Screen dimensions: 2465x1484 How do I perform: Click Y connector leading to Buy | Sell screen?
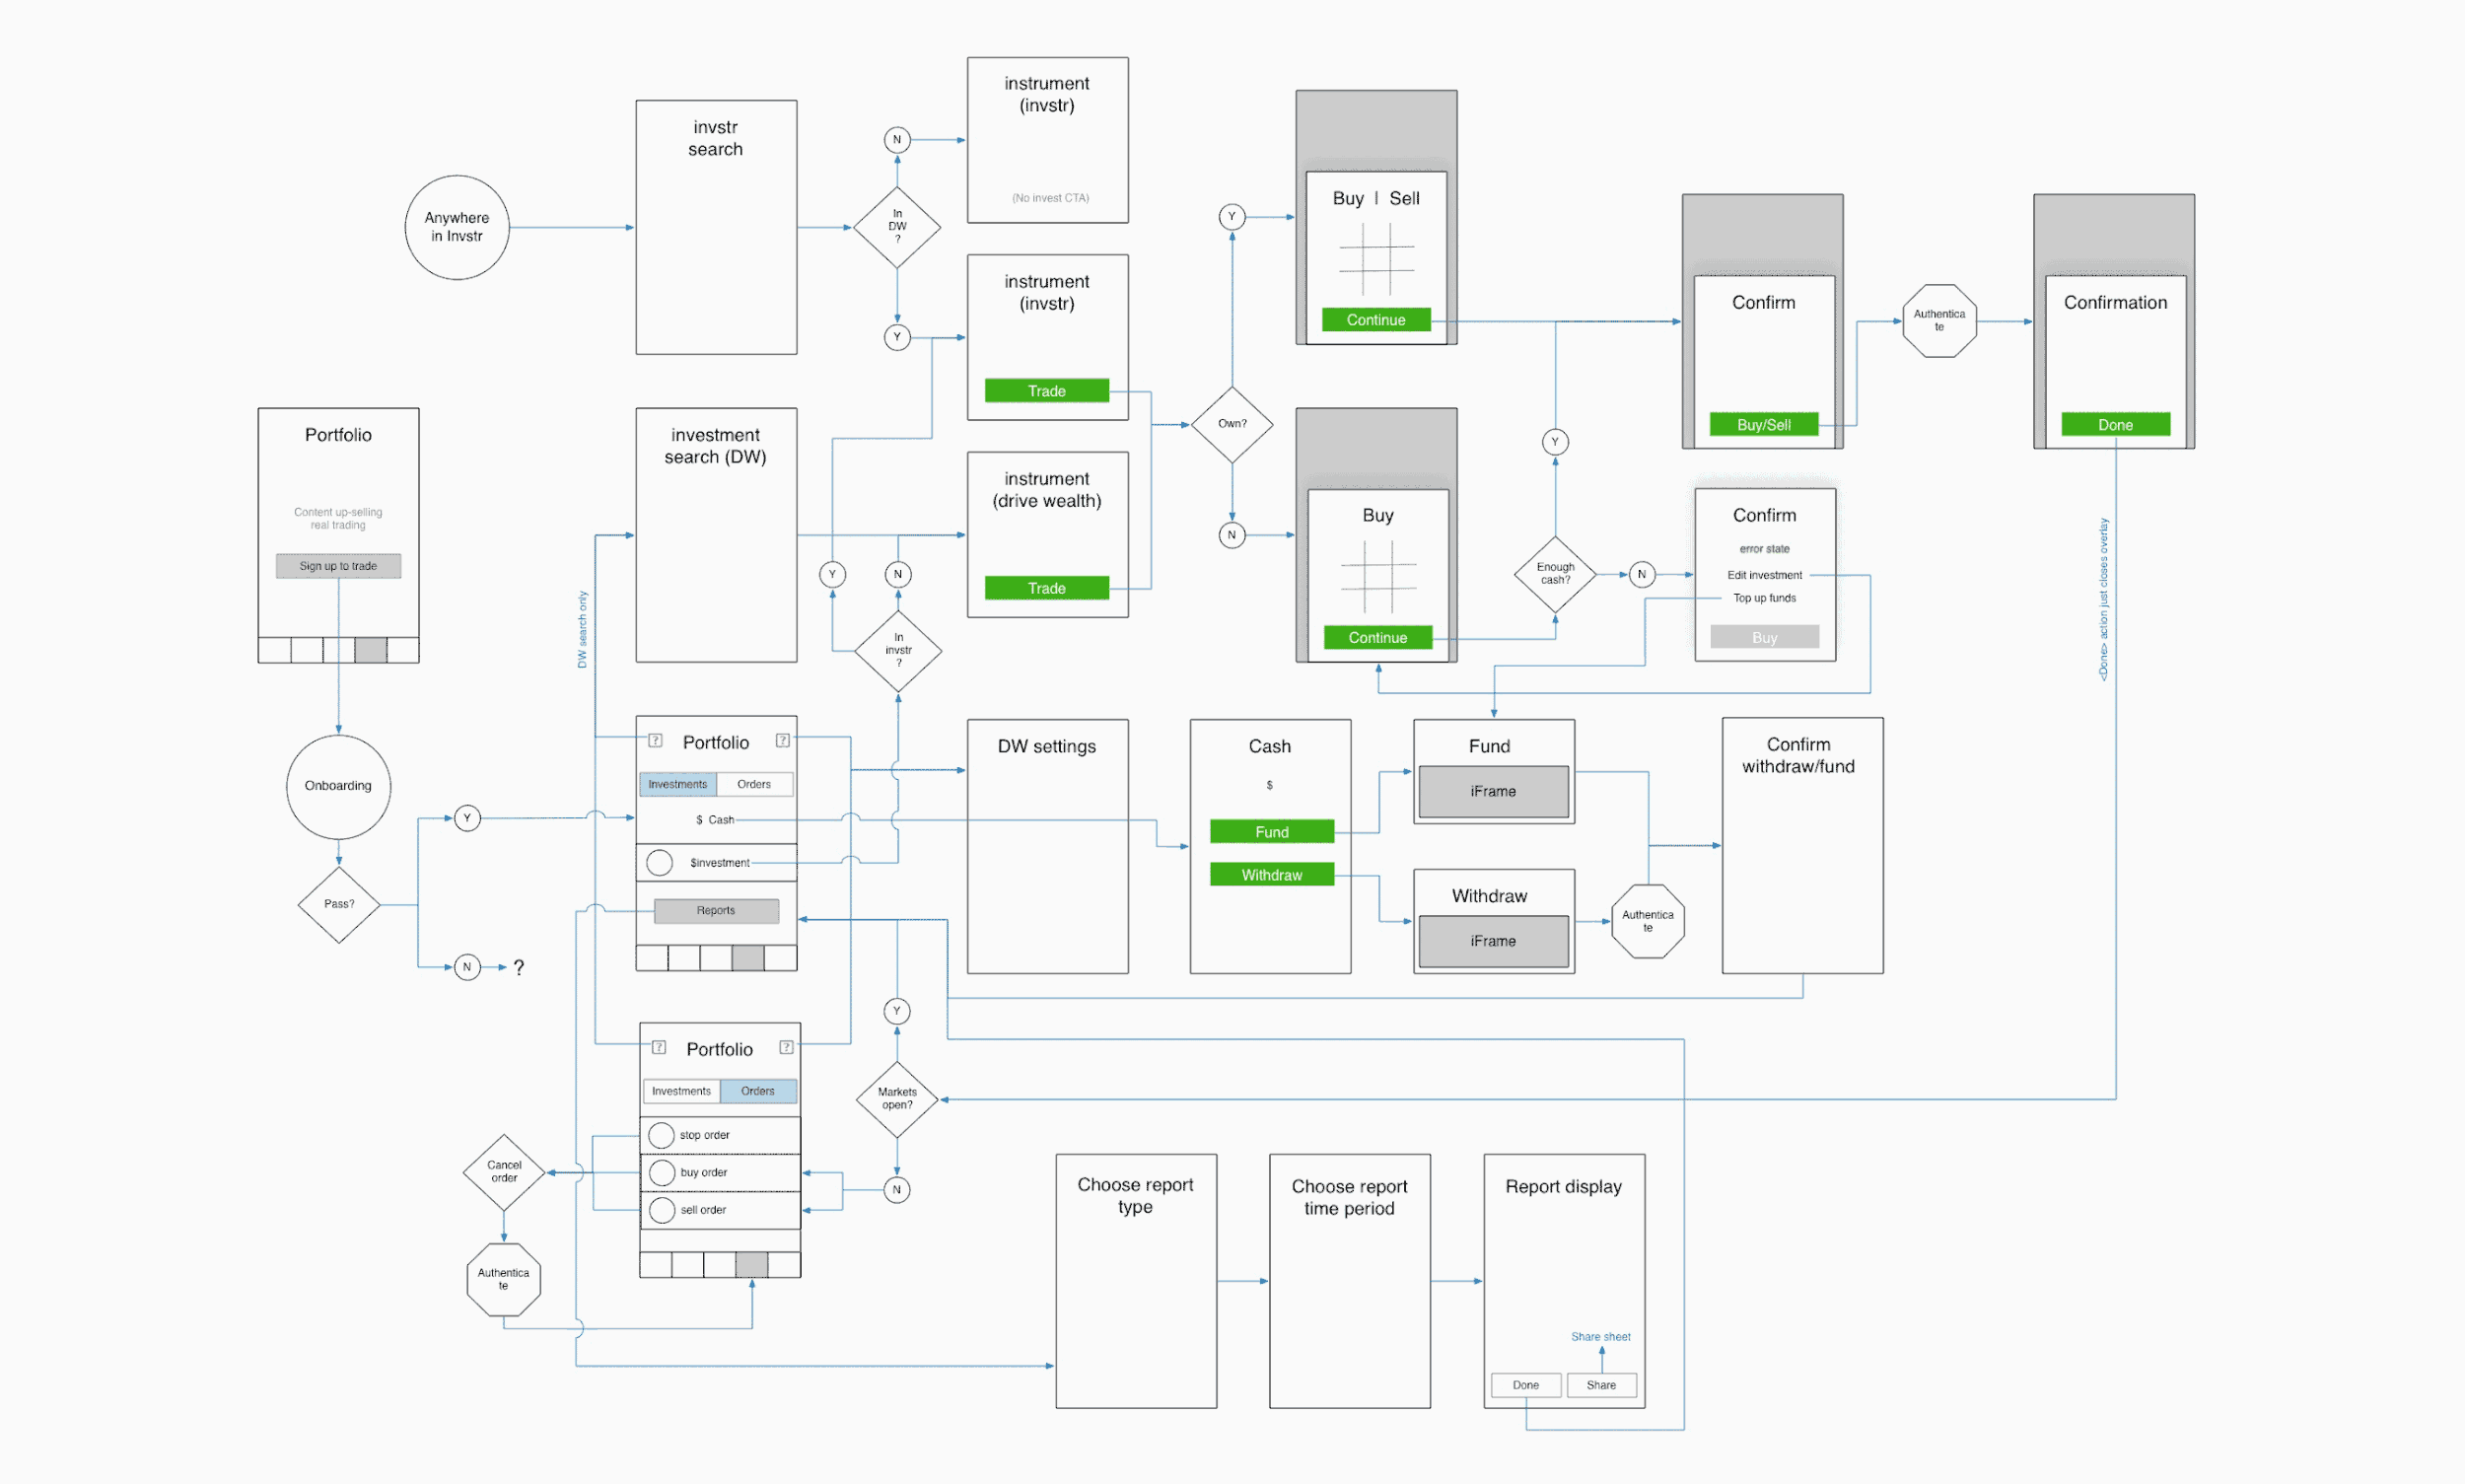click(1232, 216)
